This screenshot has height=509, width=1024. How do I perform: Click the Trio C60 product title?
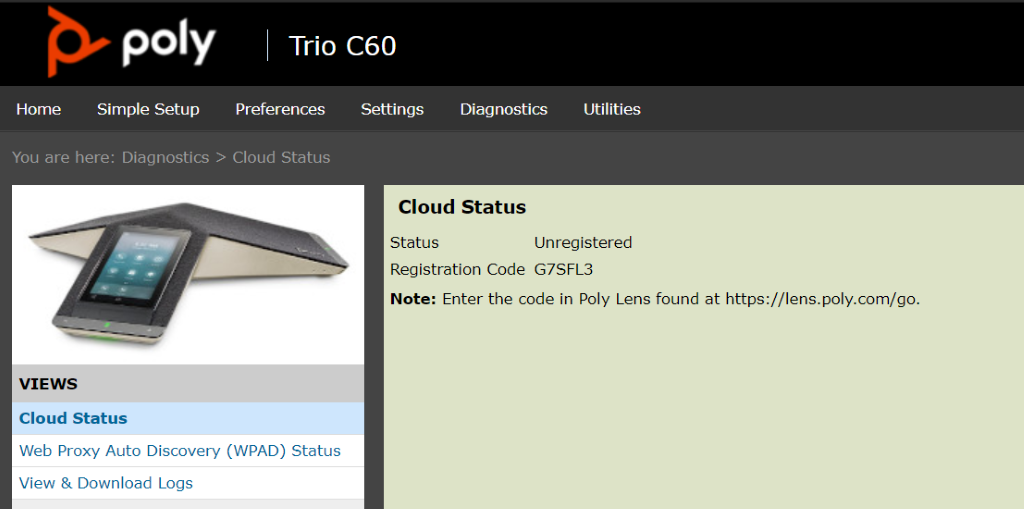point(342,46)
